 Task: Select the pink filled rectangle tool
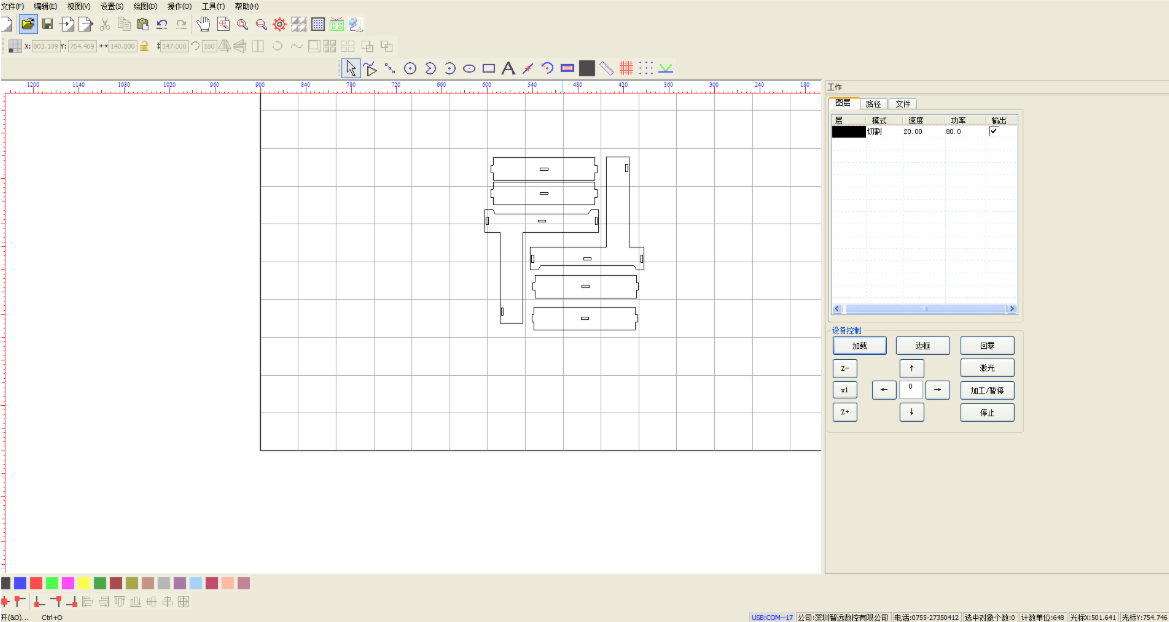pos(567,68)
